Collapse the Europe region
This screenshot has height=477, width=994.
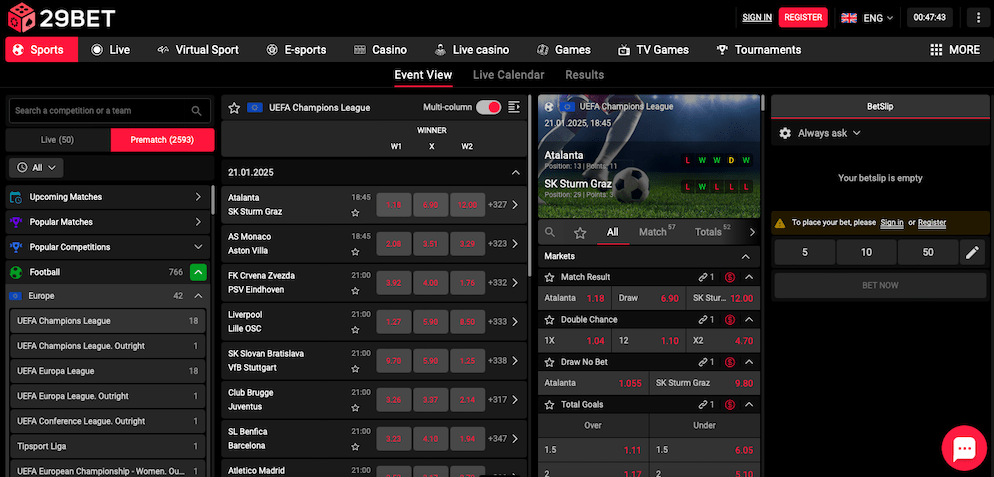click(x=198, y=296)
